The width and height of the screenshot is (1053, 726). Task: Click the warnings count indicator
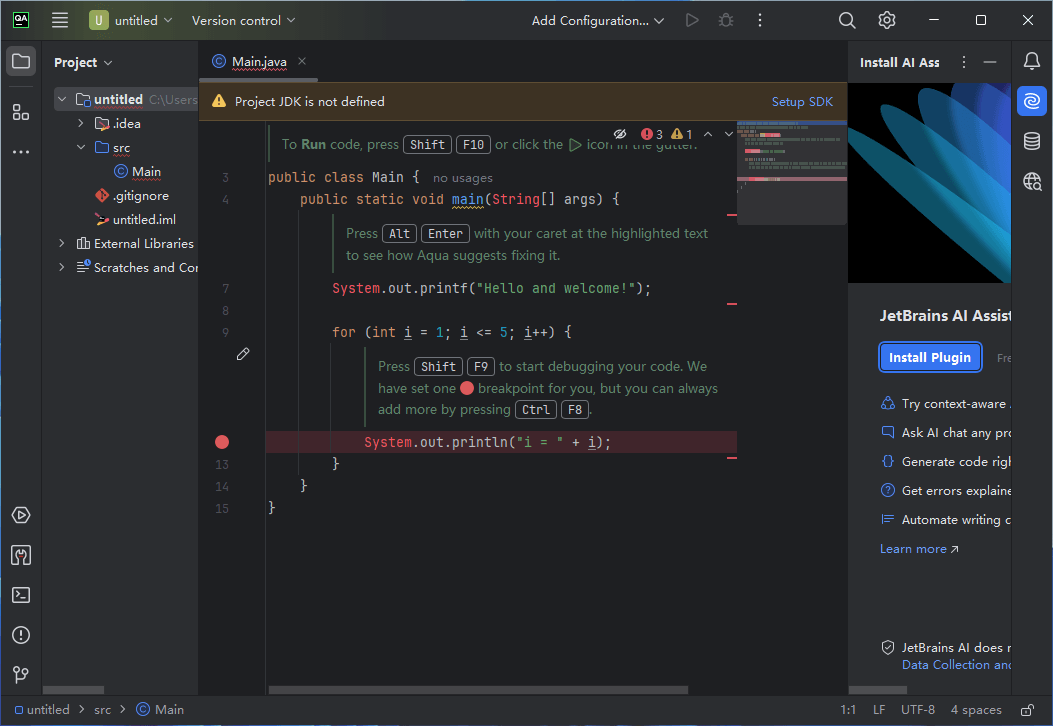[x=682, y=134]
